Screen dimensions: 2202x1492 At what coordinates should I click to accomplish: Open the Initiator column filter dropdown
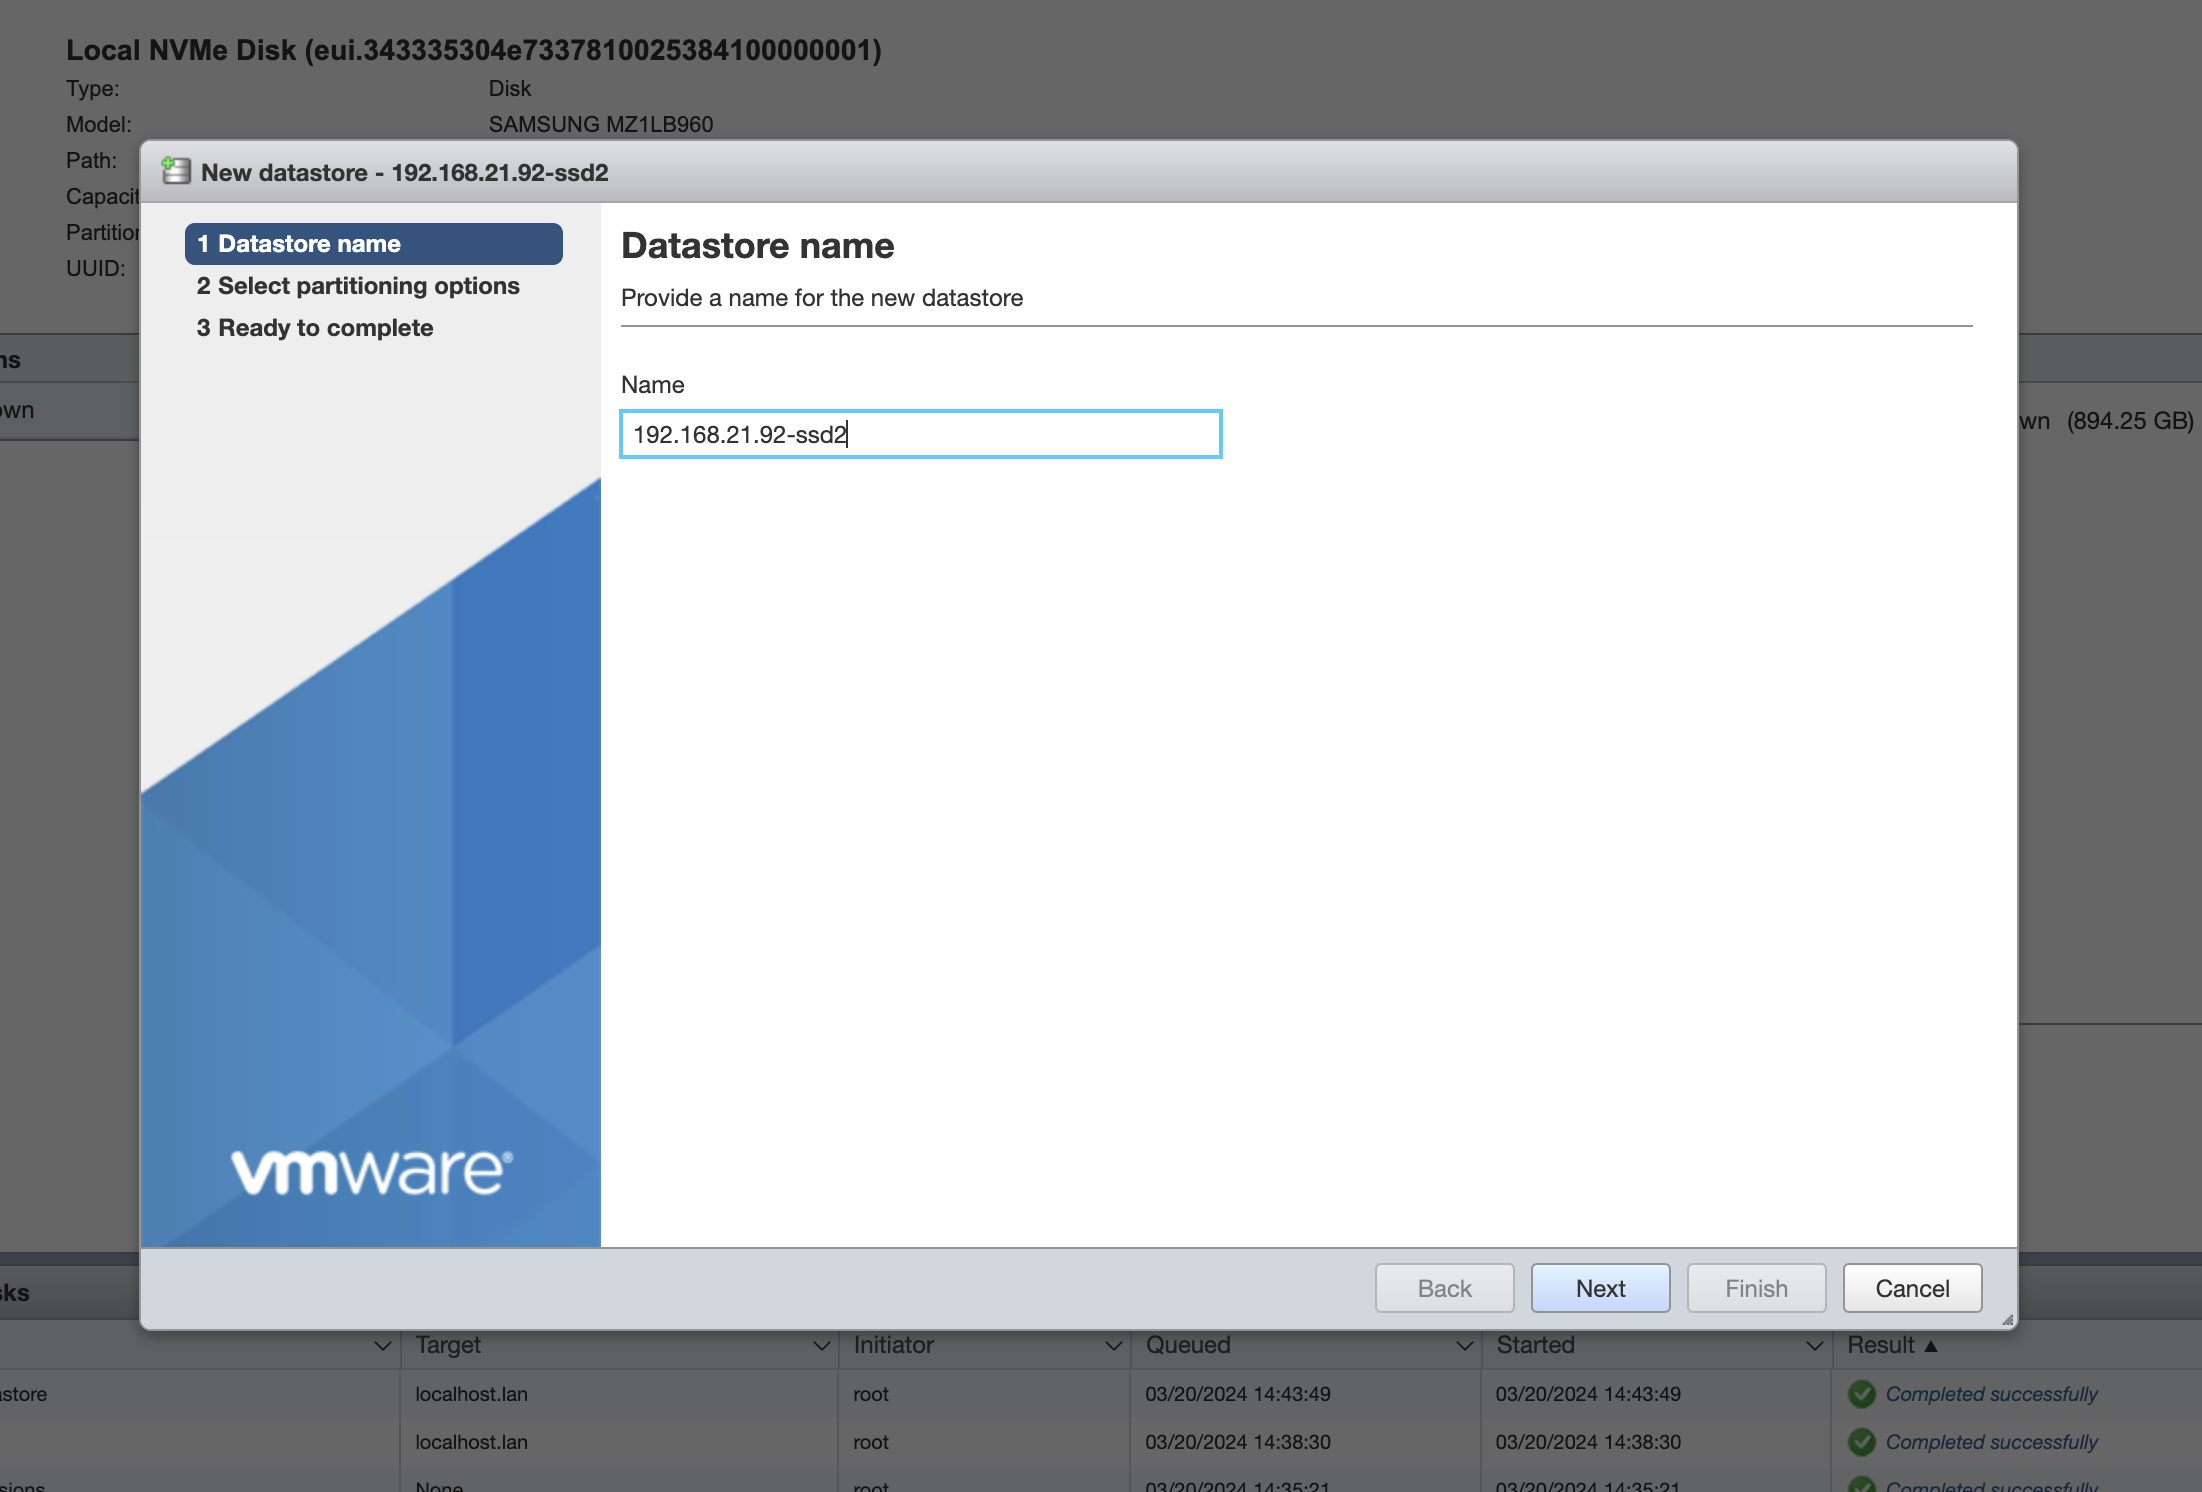point(1115,1346)
